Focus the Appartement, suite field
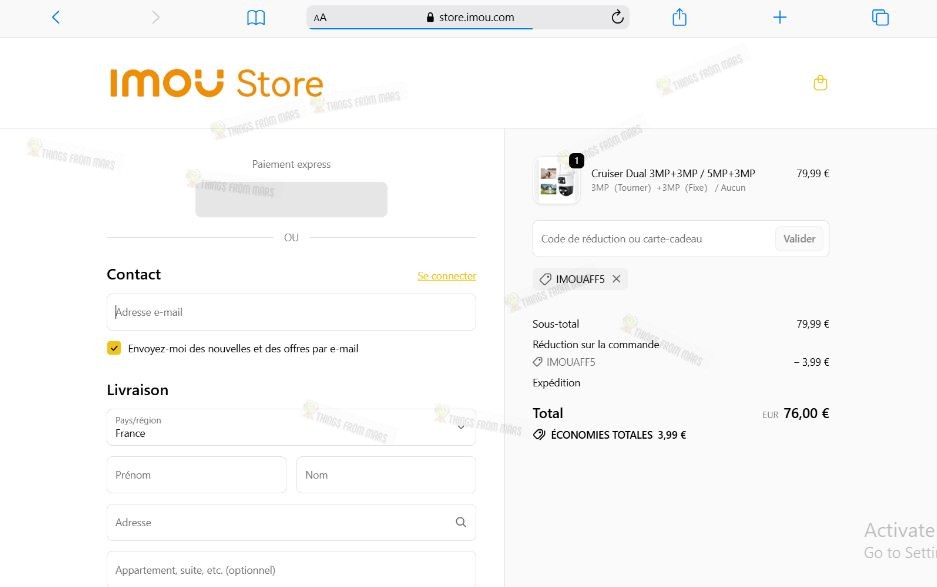Image resolution: width=937 pixels, height=587 pixels. point(291,570)
